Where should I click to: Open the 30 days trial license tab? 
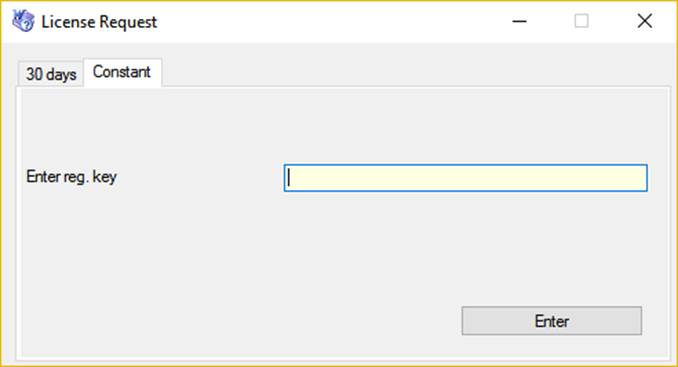coord(51,74)
